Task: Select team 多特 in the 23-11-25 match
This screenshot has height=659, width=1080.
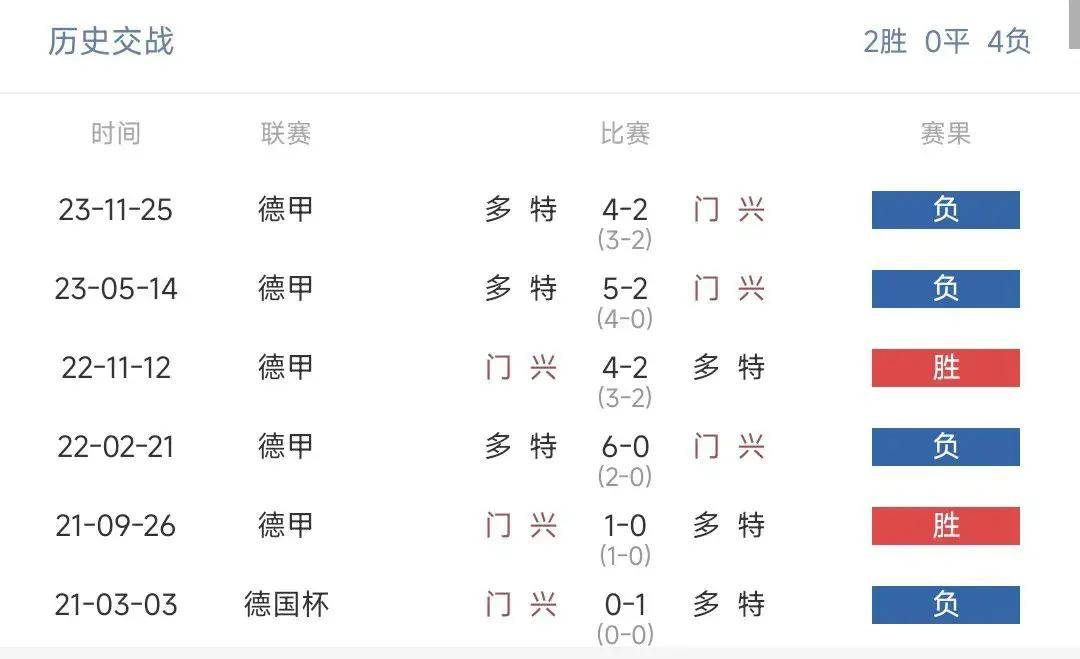Action: [x=522, y=210]
